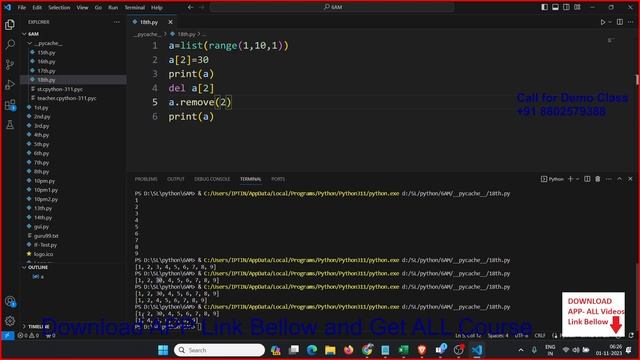Switch to the PORTS panel tab
This screenshot has width=640, height=360.
(x=278, y=179)
